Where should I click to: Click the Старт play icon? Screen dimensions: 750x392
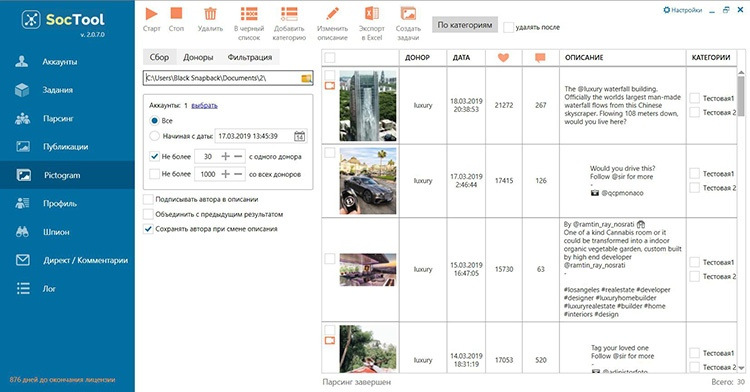pyautogui.click(x=151, y=13)
